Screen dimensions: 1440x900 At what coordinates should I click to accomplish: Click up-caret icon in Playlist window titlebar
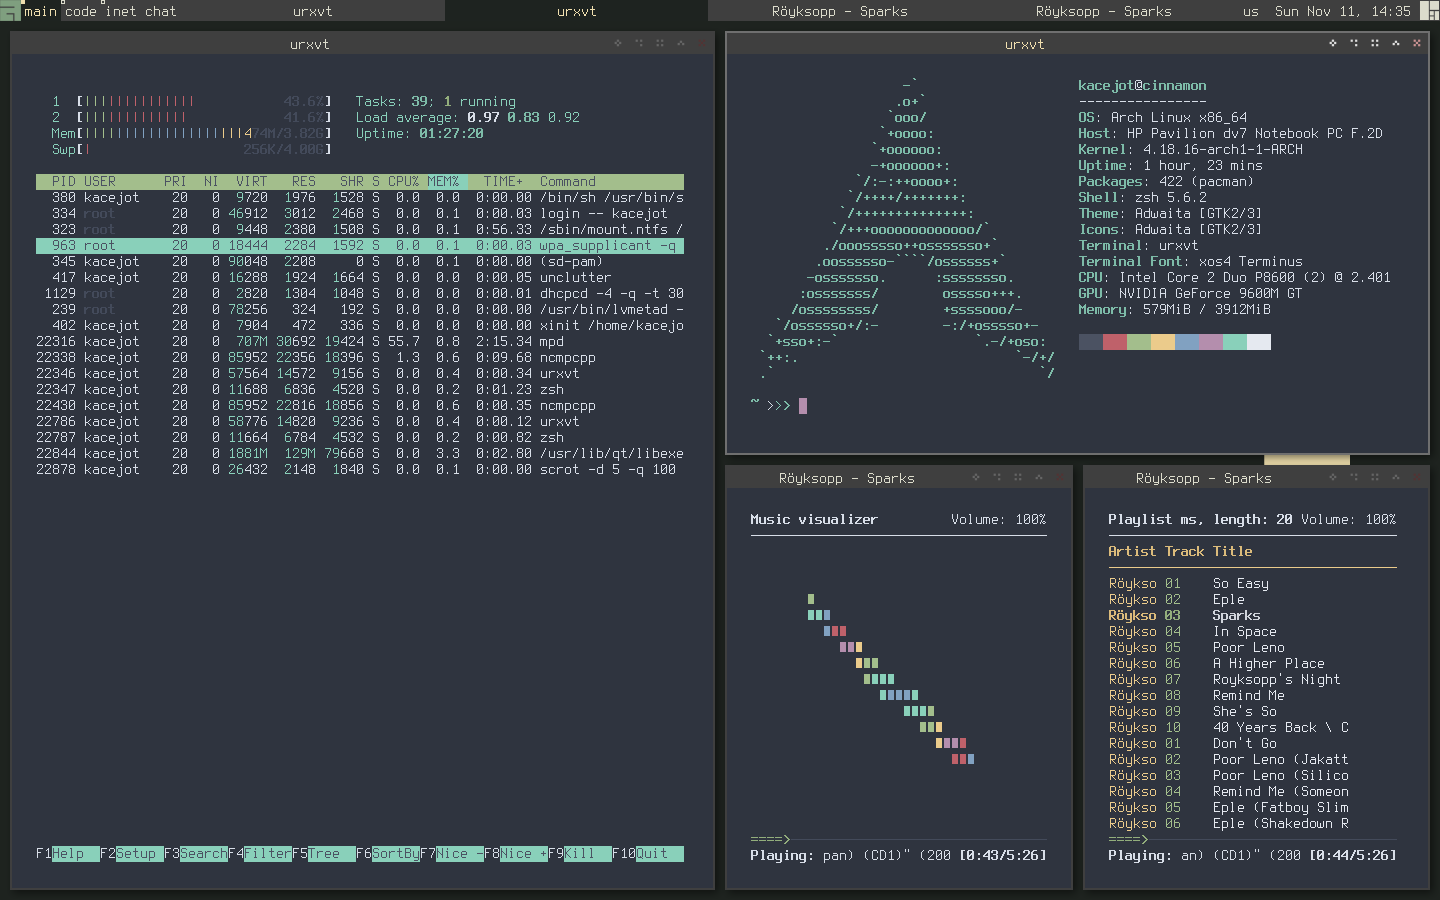1396,477
